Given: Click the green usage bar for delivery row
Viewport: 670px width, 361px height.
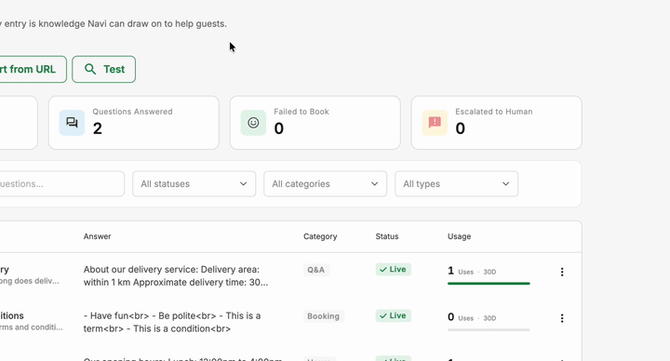Looking at the screenshot, I should click(x=488, y=283).
